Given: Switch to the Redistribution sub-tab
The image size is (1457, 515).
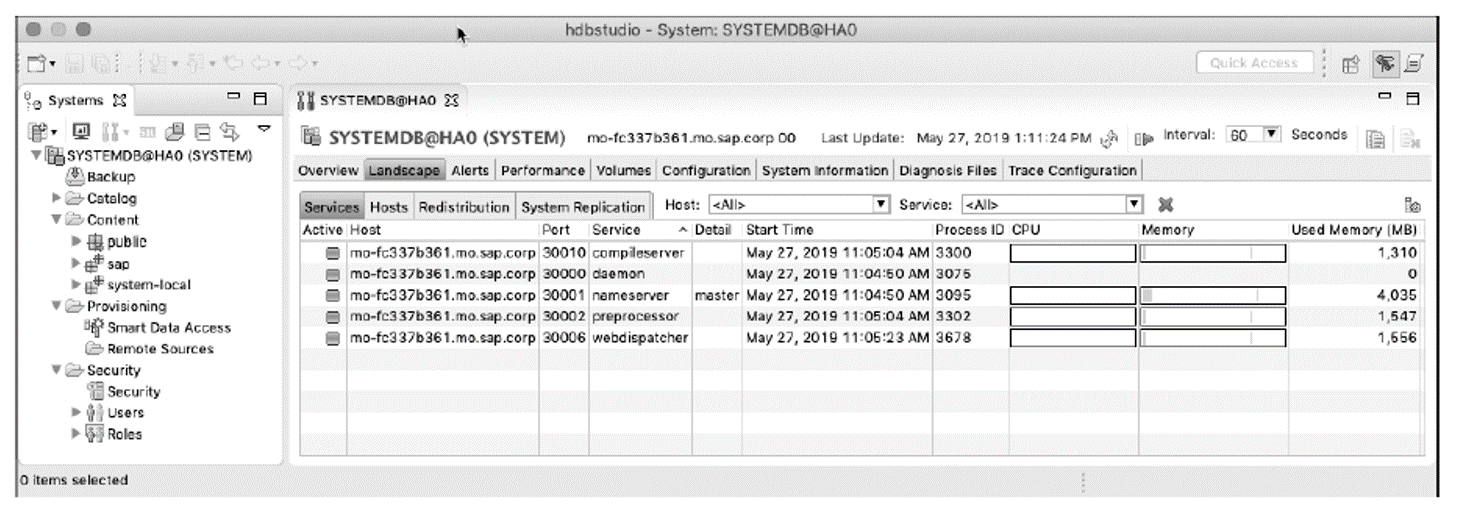Looking at the screenshot, I should (465, 207).
